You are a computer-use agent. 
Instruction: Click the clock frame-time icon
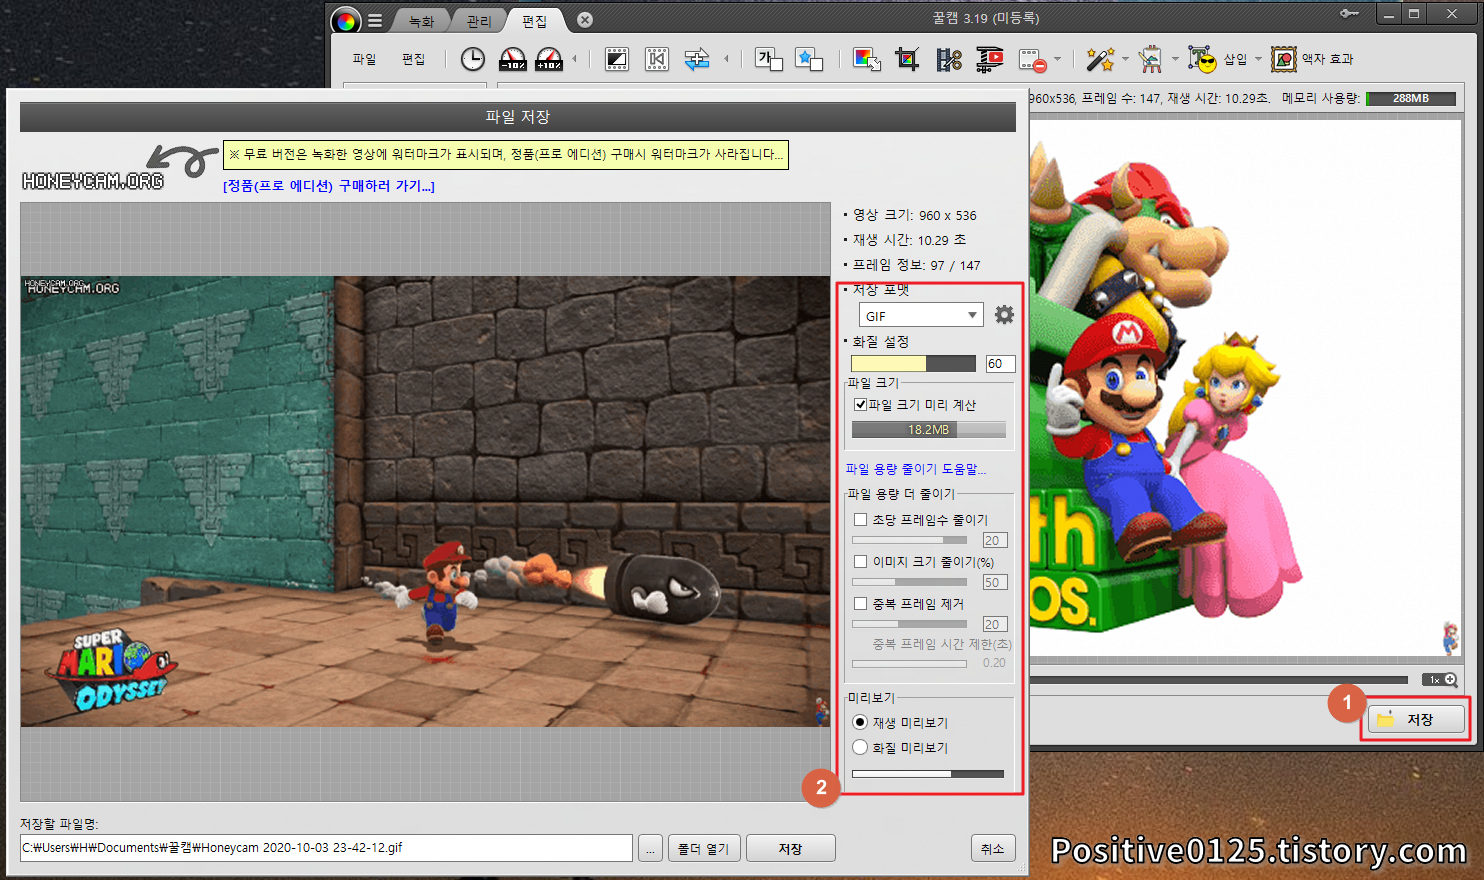tap(472, 59)
